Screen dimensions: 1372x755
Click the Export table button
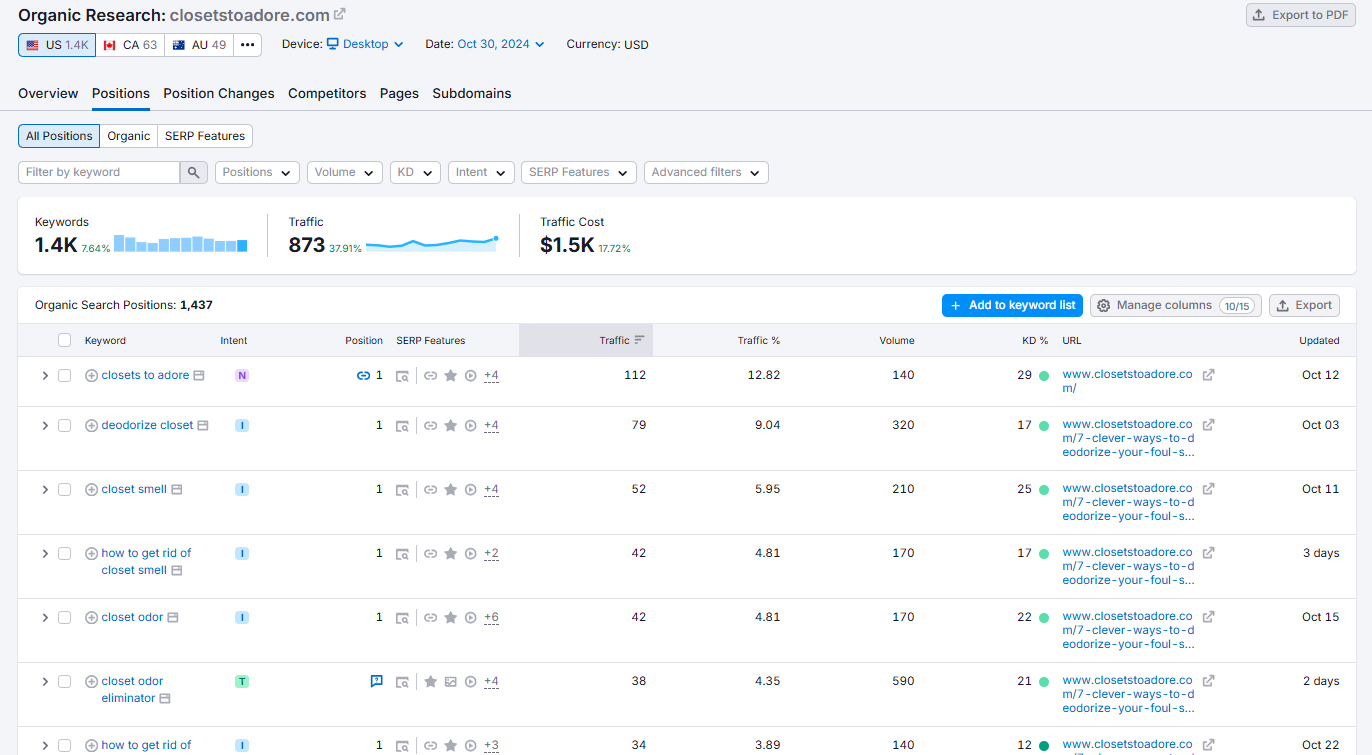point(1304,305)
